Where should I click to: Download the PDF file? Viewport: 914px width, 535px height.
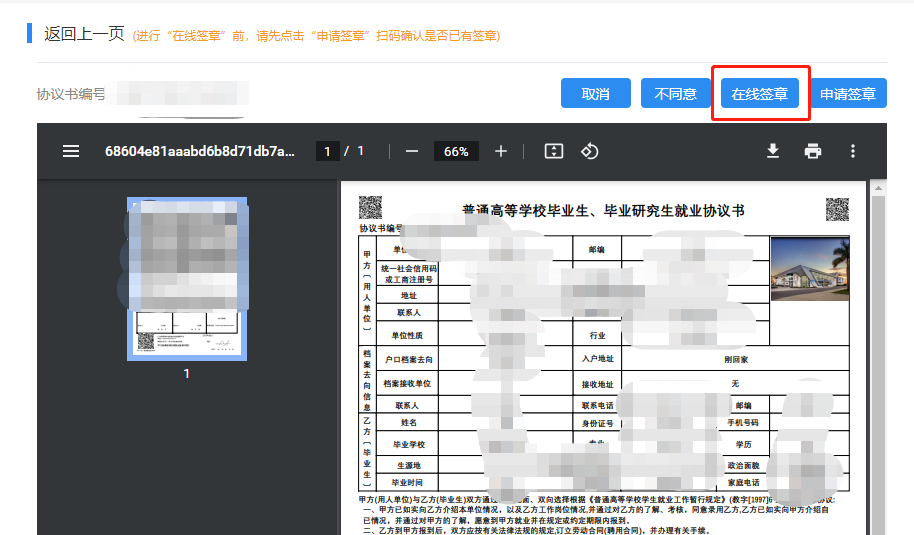tap(772, 151)
